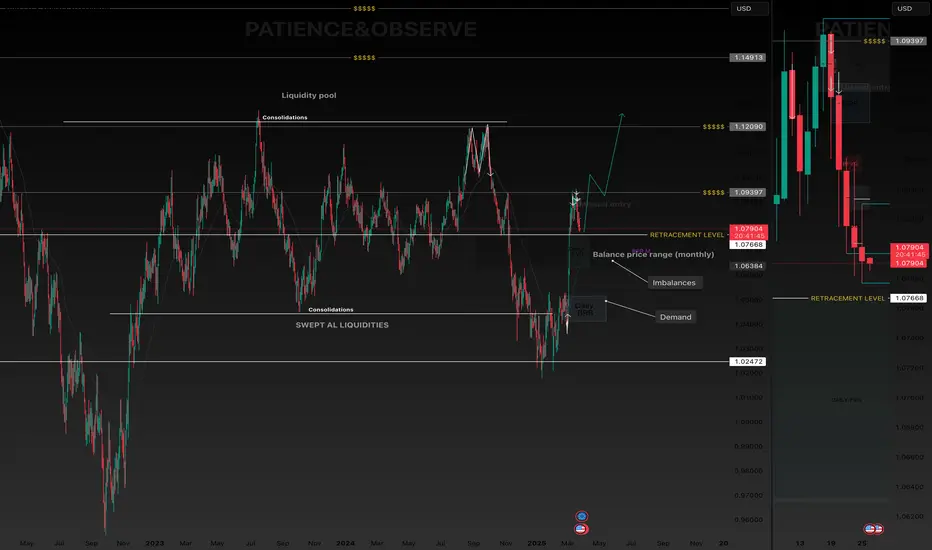Viewport: 932px width, 550px height.
Task: Click the 2023 label on time axis
Action: pyautogui.click(x=155, y=543)
